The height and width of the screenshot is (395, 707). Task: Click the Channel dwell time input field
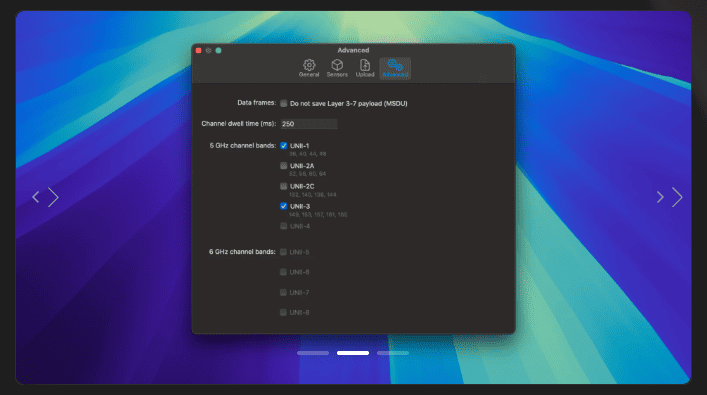click(308, 124)
